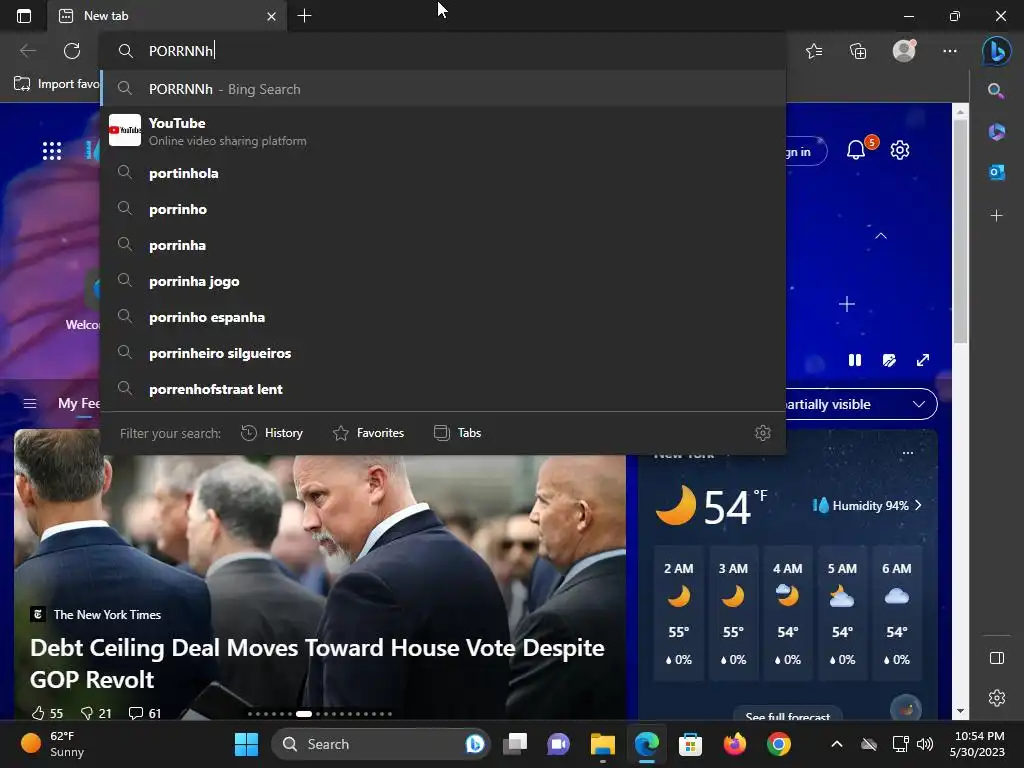
Task: Click the sidebar Search icon
Action: [x=996, y=91]
